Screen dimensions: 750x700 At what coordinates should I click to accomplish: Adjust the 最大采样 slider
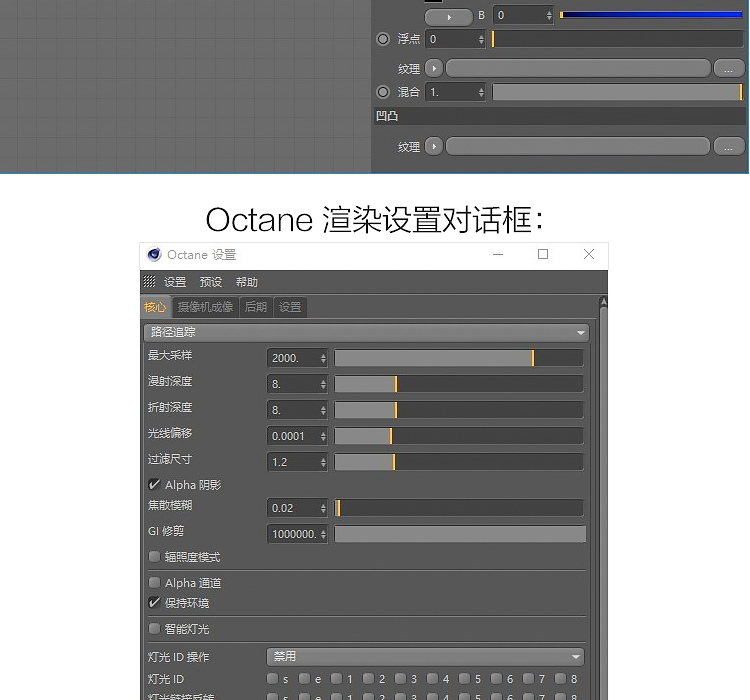[x=459, y=358]
